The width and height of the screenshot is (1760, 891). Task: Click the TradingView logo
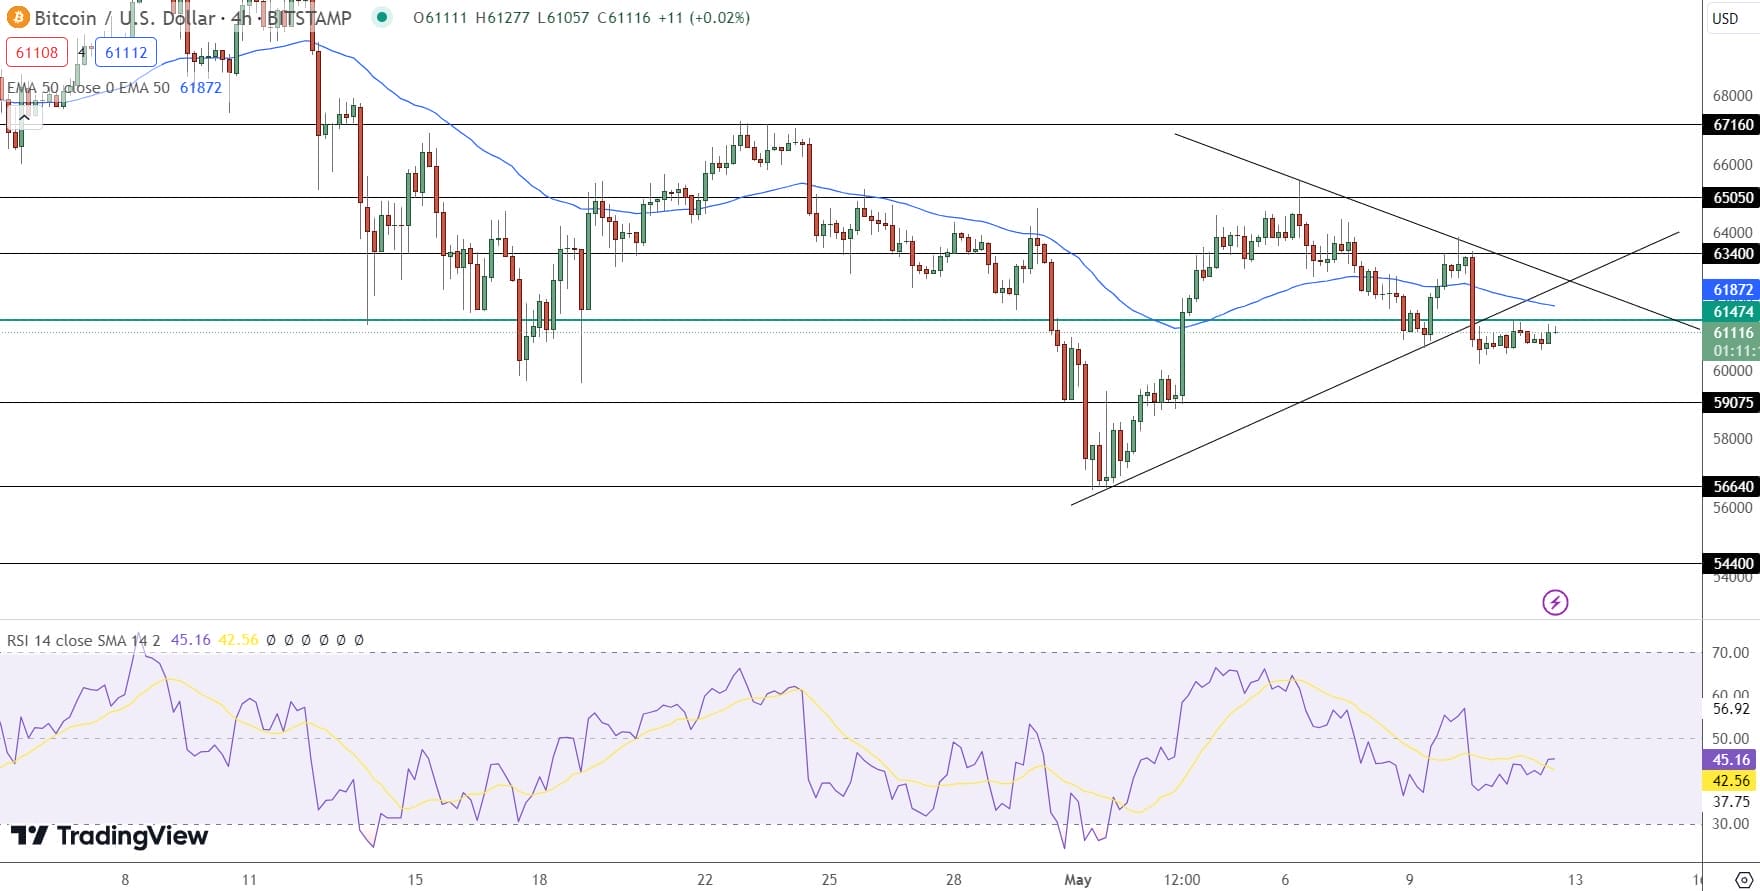(x=109, y=836)
